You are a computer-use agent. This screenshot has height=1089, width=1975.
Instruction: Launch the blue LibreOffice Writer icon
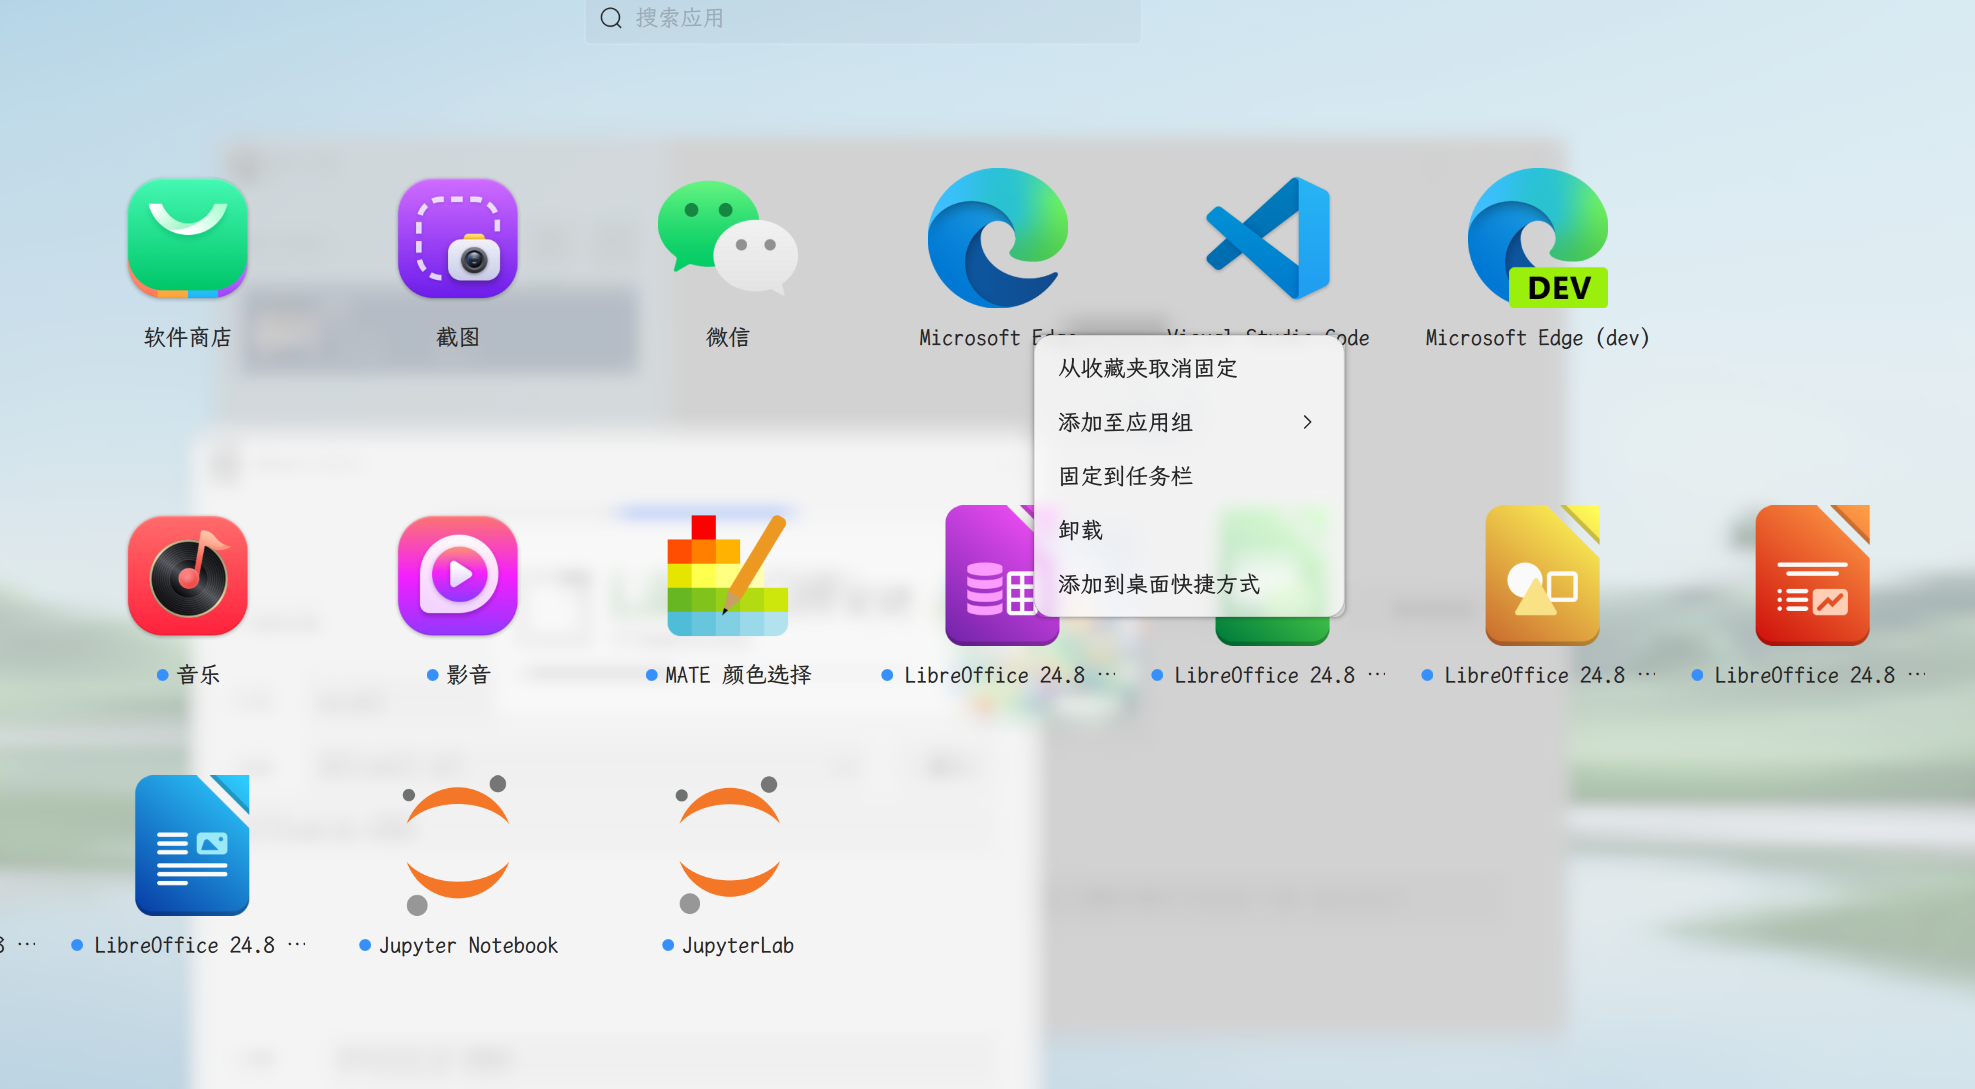[192, 845]
